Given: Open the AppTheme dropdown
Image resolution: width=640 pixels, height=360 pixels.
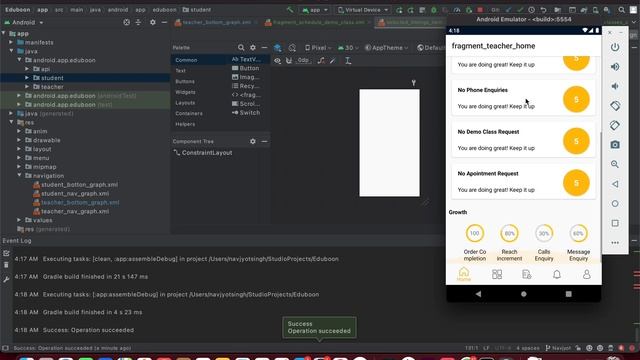Looking at the screenshot, I should 386,48.
